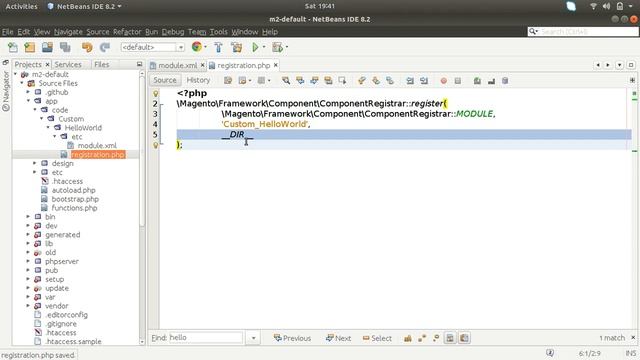Click the Stop Macro Recording icon
This screenshot has height=360, width=640.
(458, 80)
